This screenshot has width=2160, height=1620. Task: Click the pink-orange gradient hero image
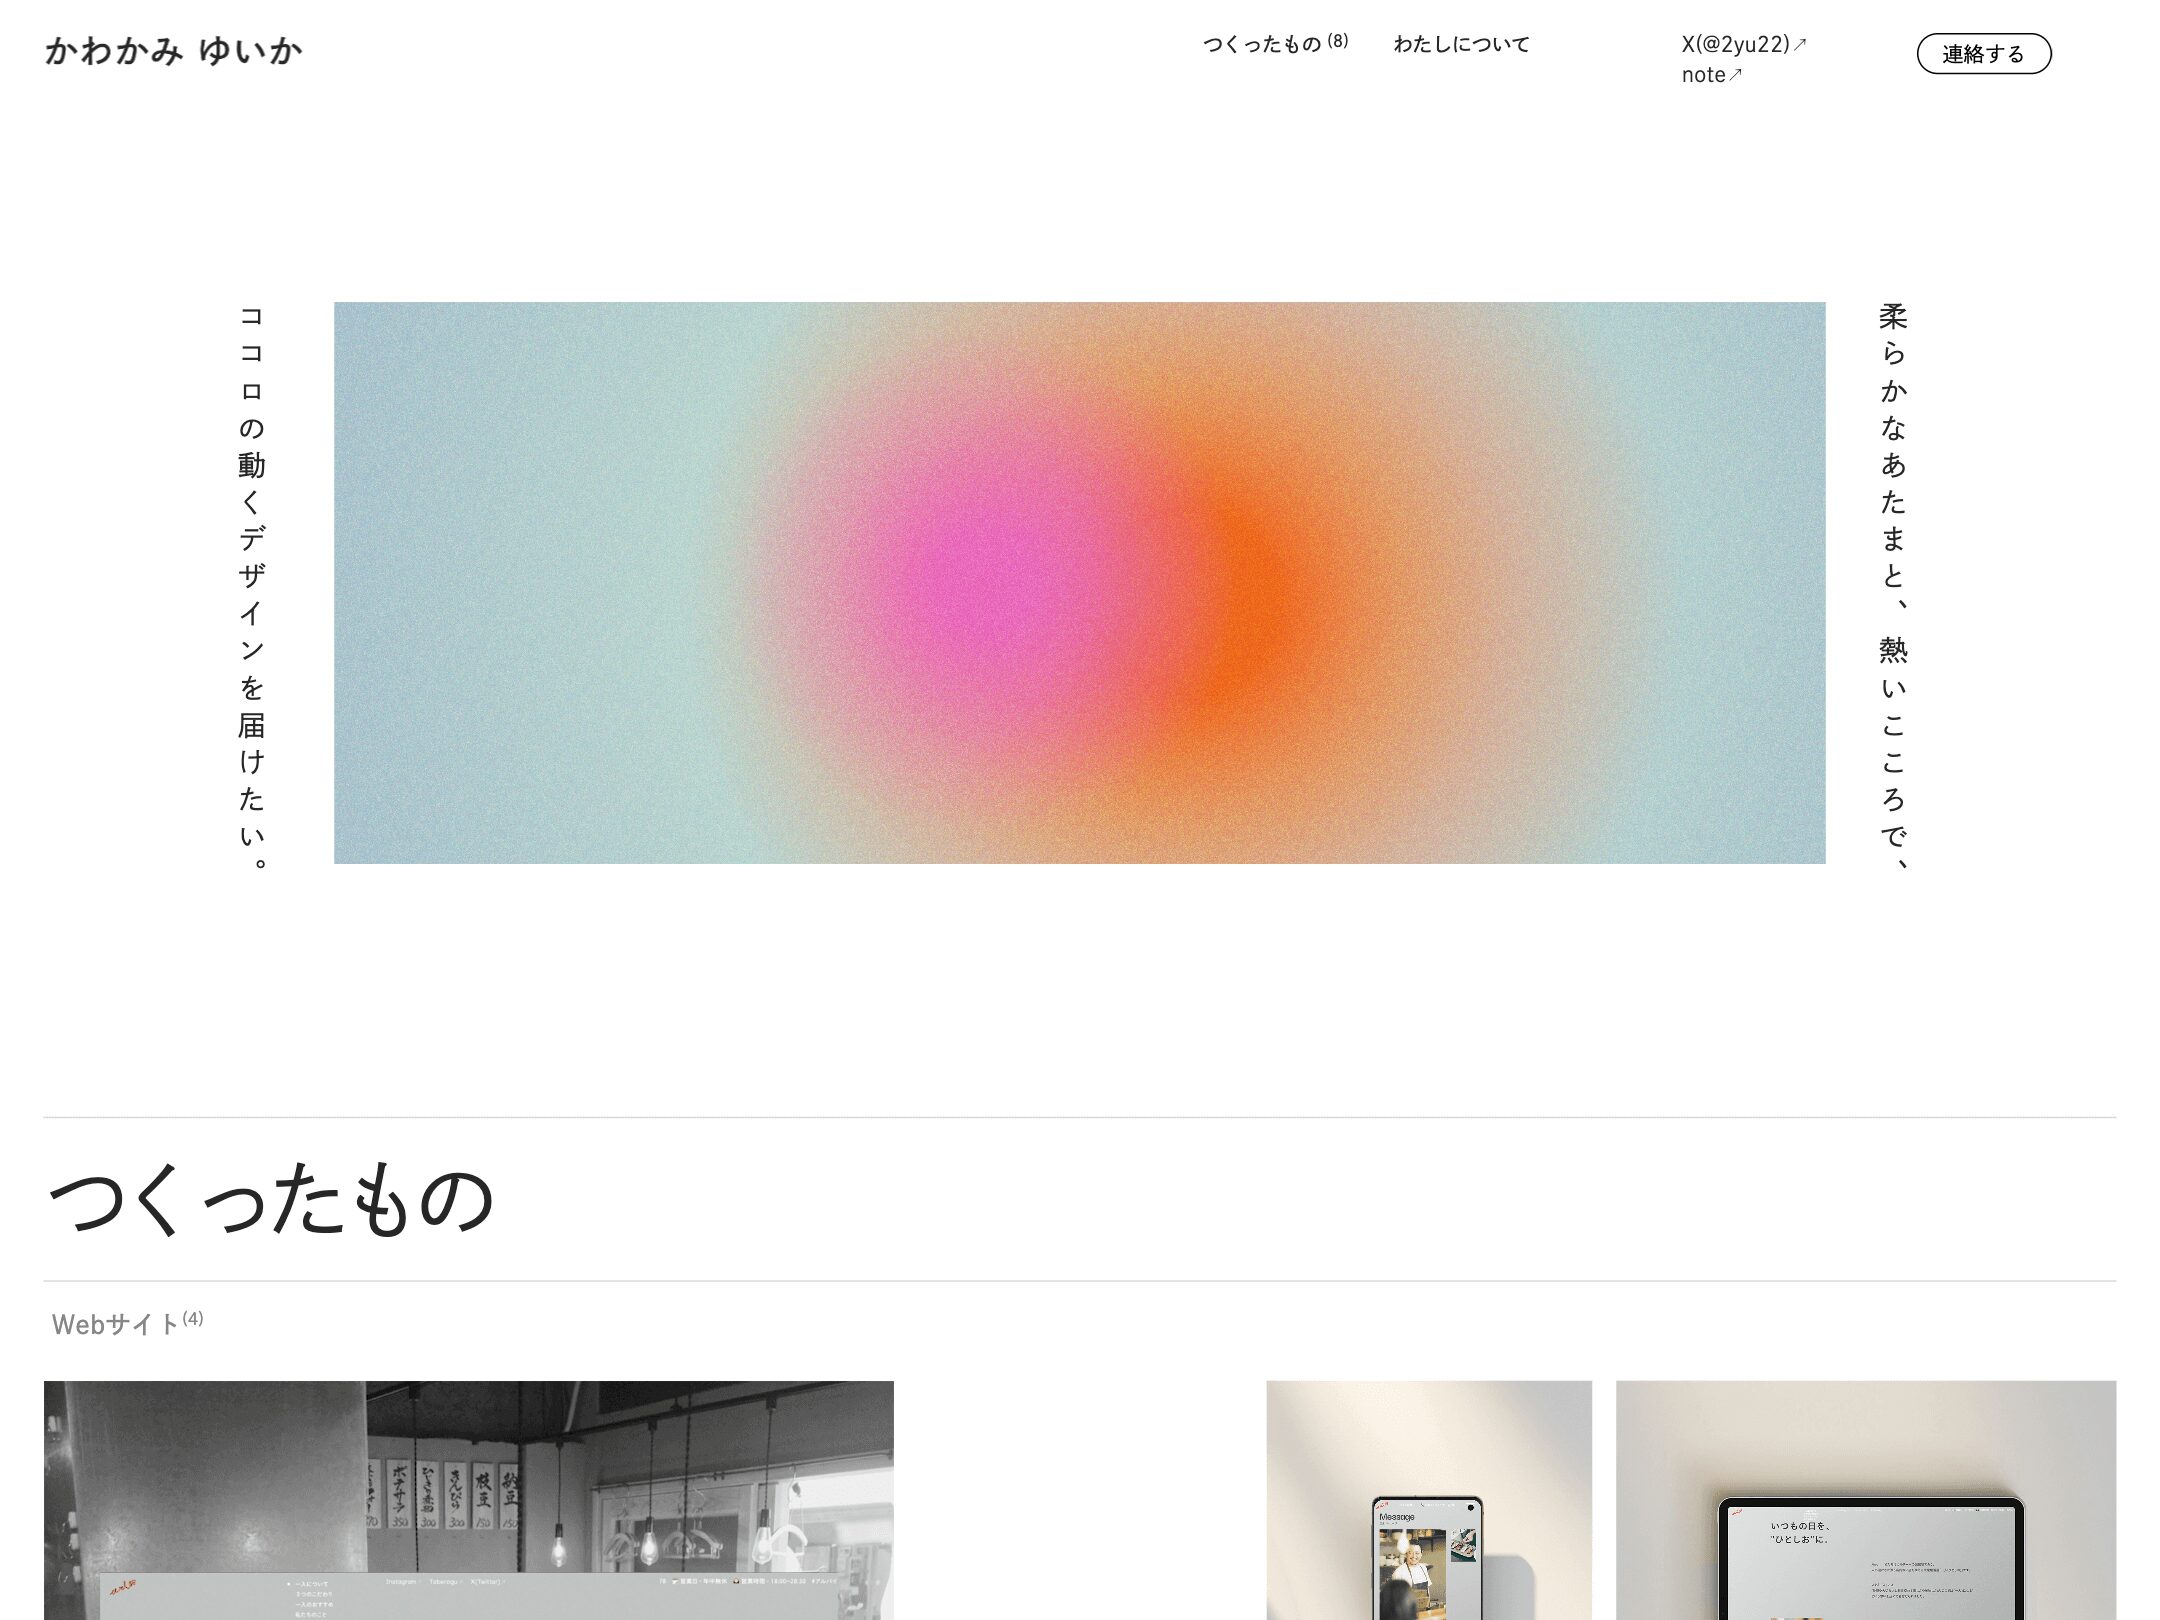coord(1079,583)
